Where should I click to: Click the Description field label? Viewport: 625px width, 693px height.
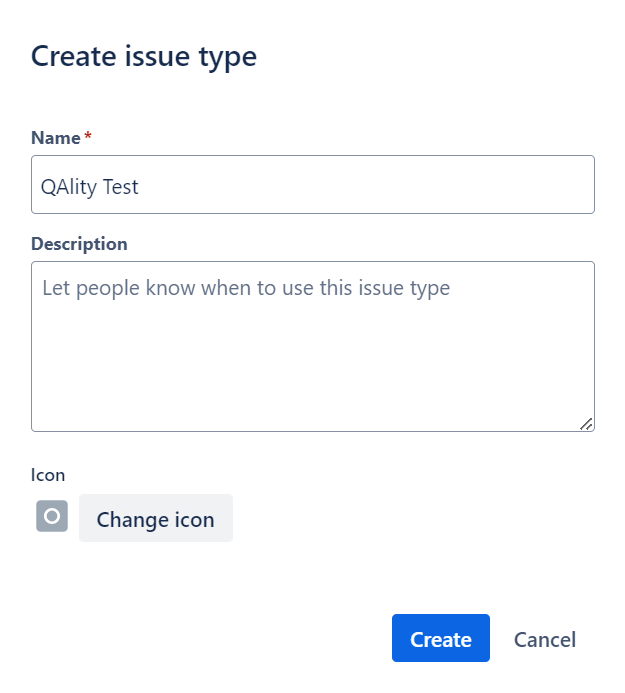tap(79, 244)
